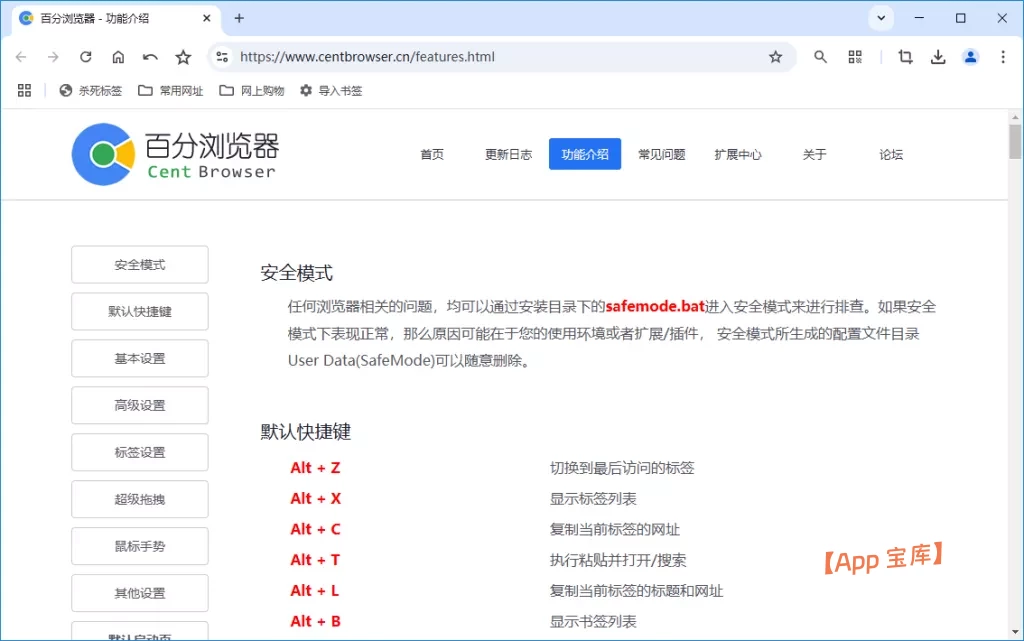The image size is (1024, 641).
Task: Click the 鼠标手势 sidebar button
Action: (140, 546)
